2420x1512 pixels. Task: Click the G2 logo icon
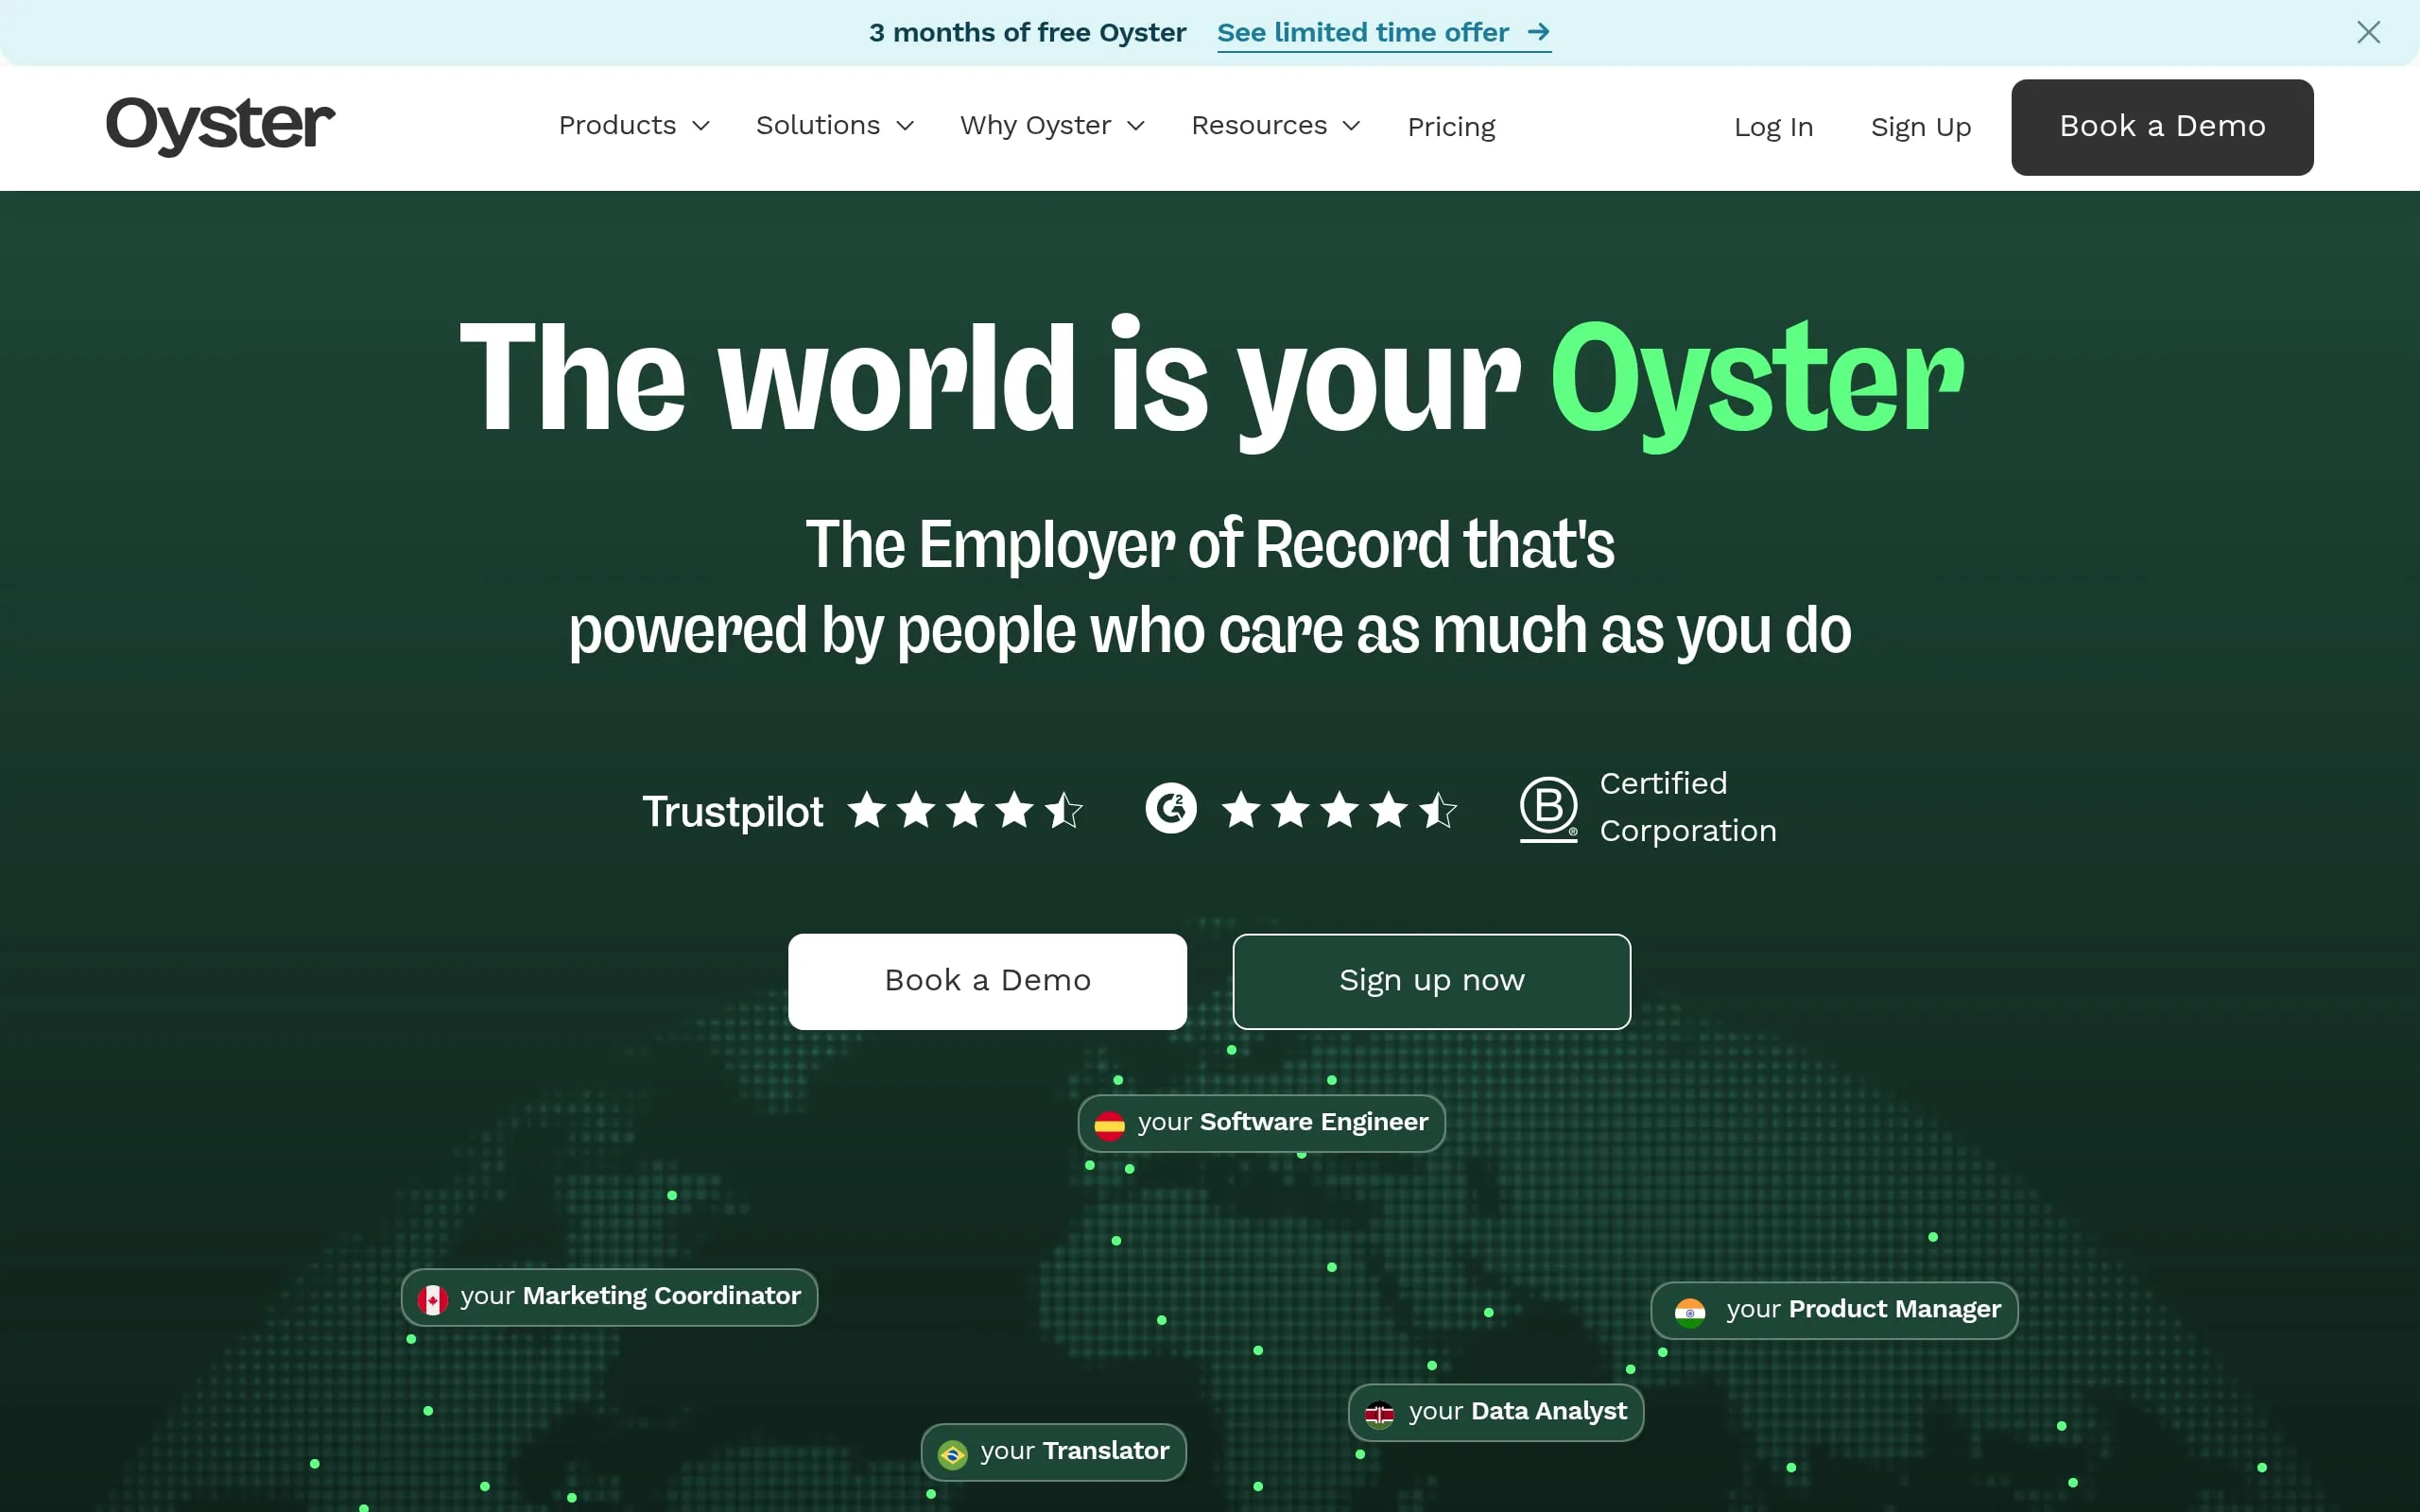coord(1170,808)
